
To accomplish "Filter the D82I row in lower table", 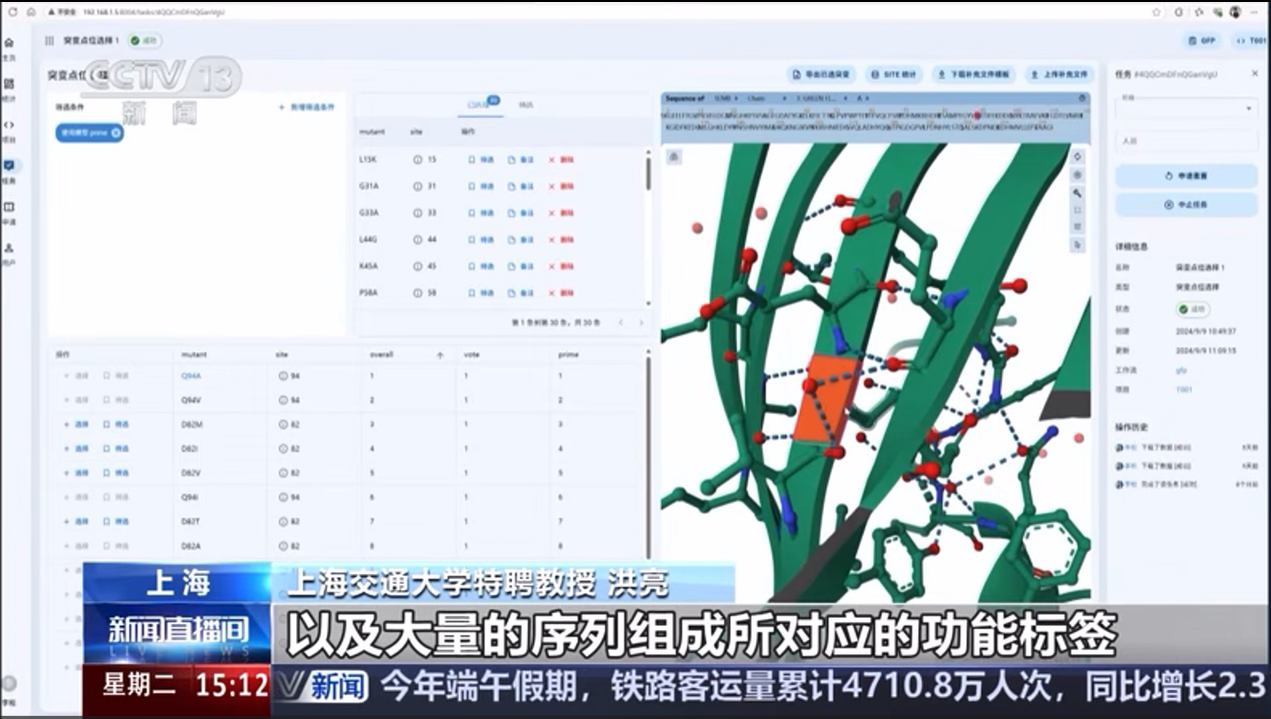I will 116,448.
